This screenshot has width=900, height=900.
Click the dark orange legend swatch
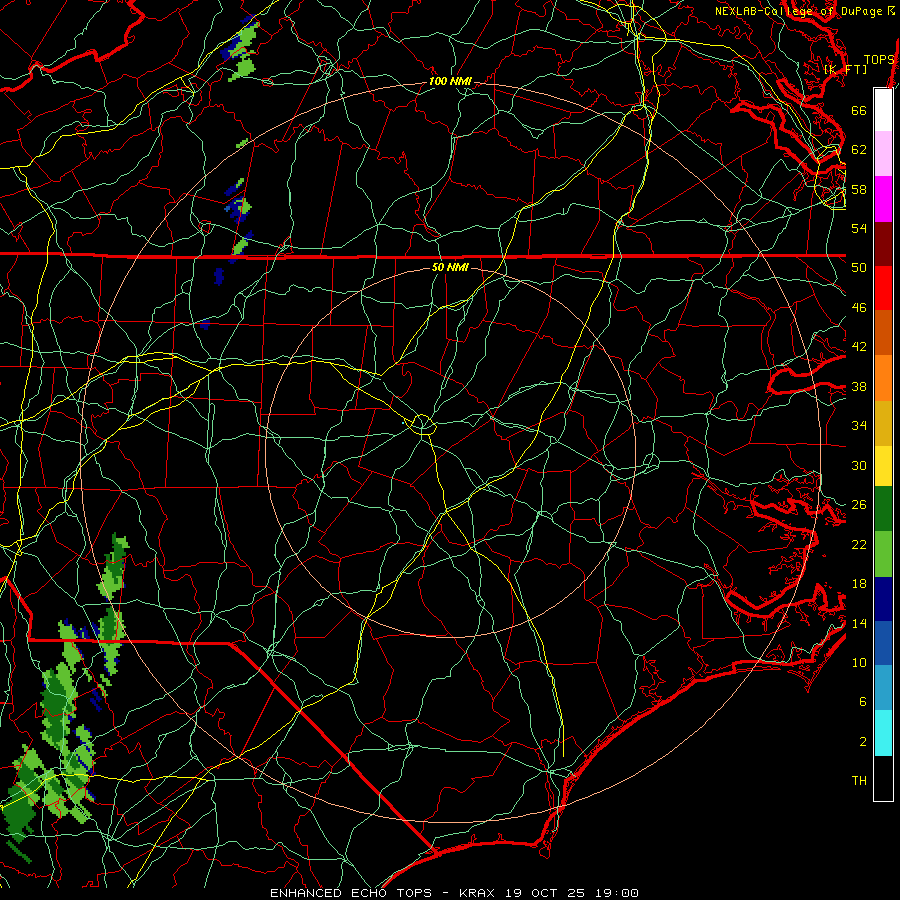pos(883,333)
